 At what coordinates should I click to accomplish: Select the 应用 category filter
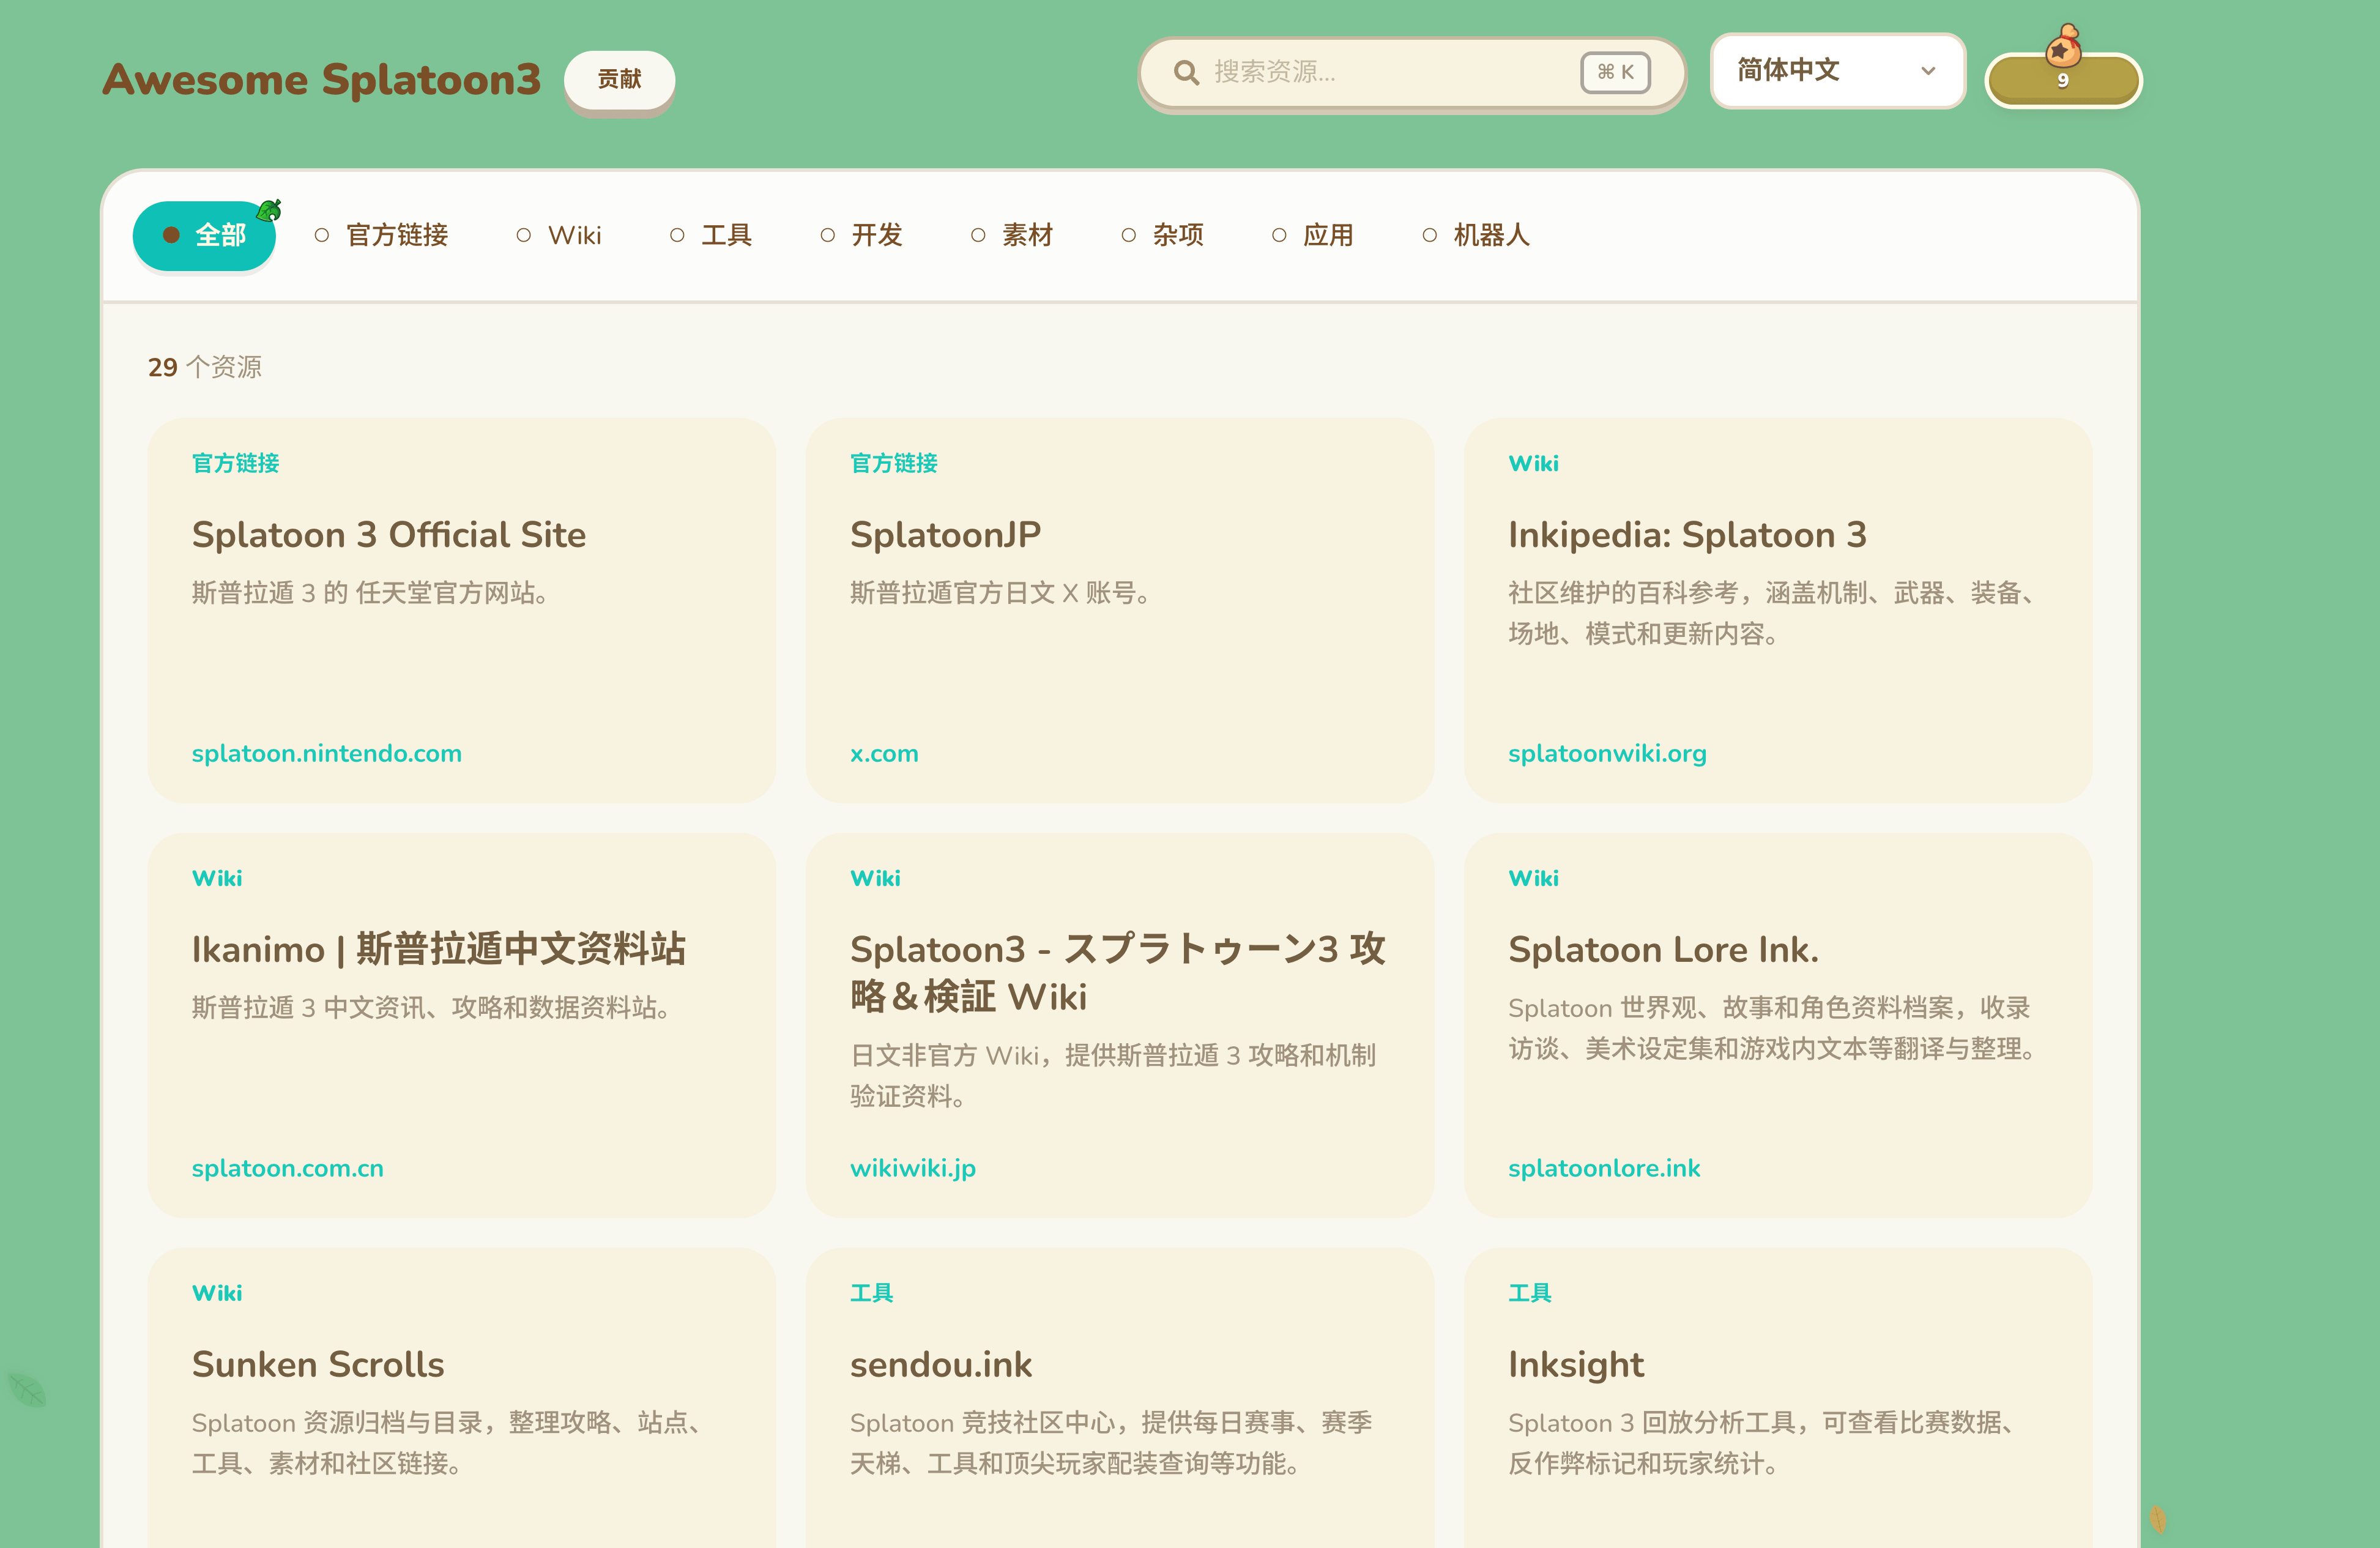[1312, 235]
